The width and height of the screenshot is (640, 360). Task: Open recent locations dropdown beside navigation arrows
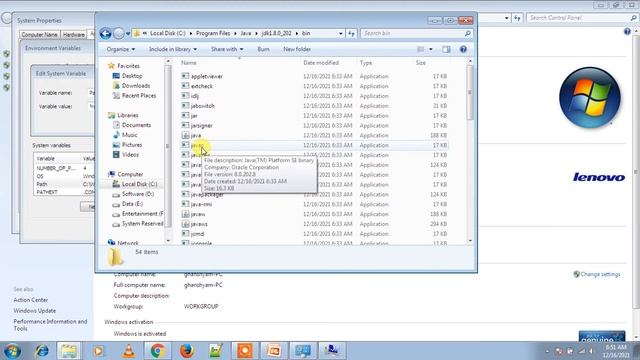point(128,33)
